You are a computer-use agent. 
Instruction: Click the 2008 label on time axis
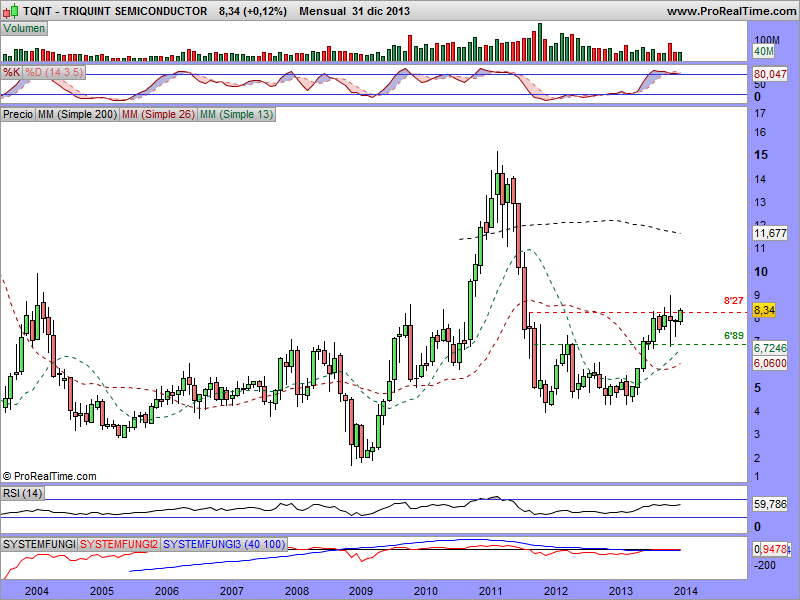(296, 591)
